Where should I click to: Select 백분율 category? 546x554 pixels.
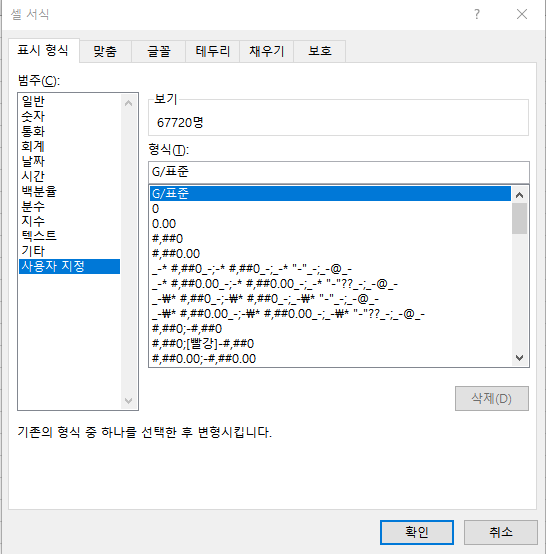tap(69, 191)
